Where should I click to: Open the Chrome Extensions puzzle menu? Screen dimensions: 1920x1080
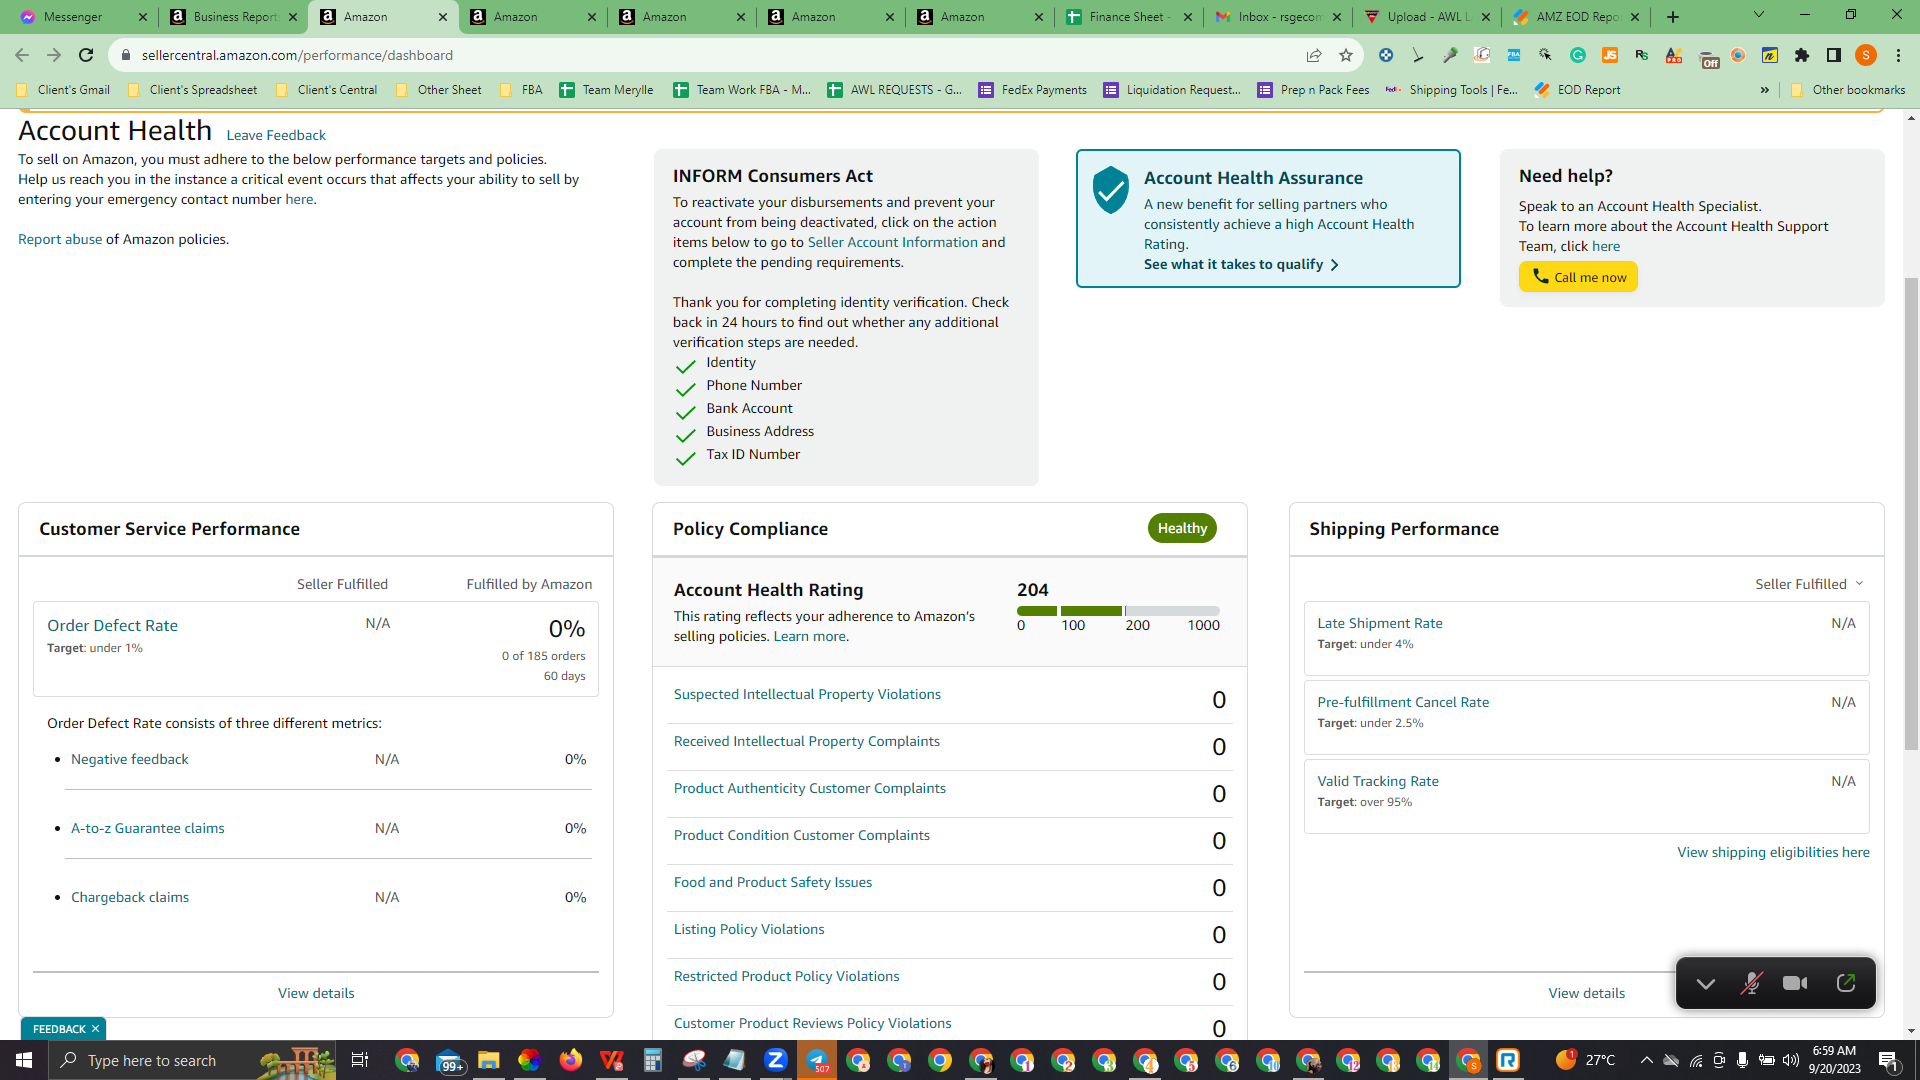[1802, 55]
